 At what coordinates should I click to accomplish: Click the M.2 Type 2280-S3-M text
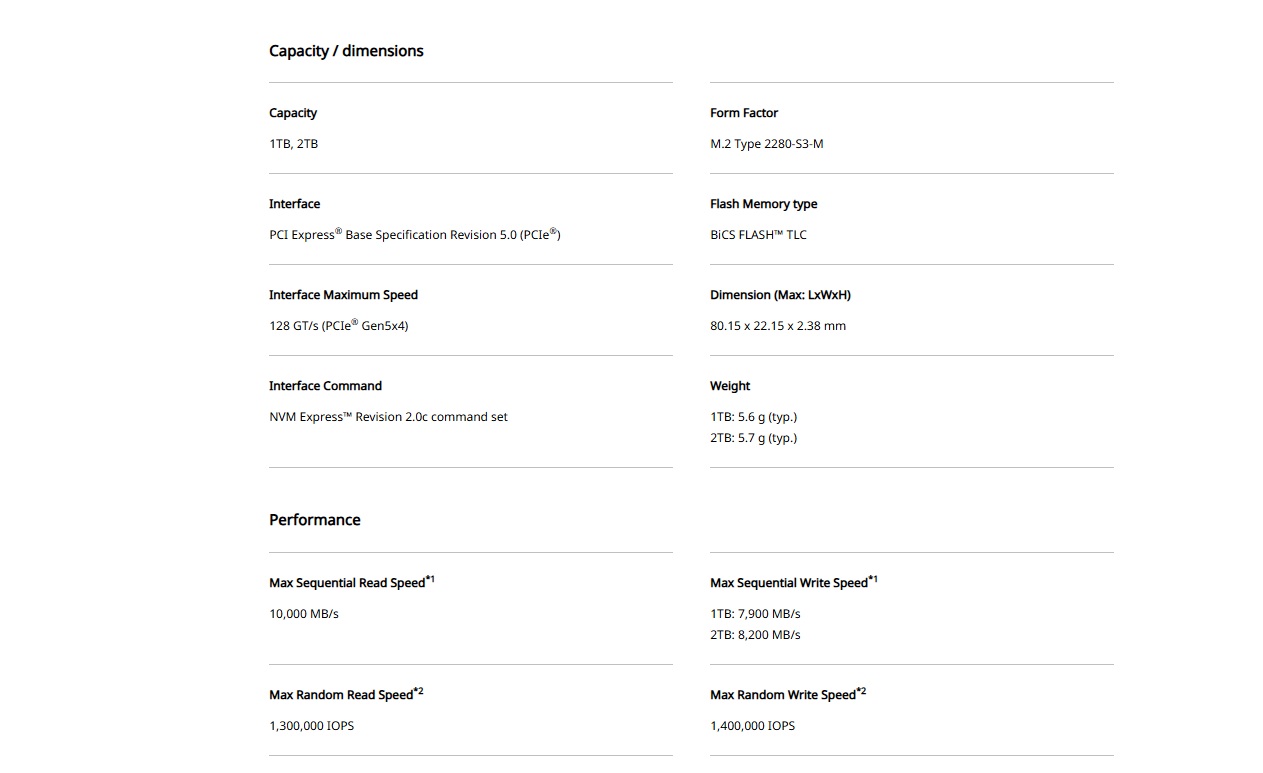(766, 144)
